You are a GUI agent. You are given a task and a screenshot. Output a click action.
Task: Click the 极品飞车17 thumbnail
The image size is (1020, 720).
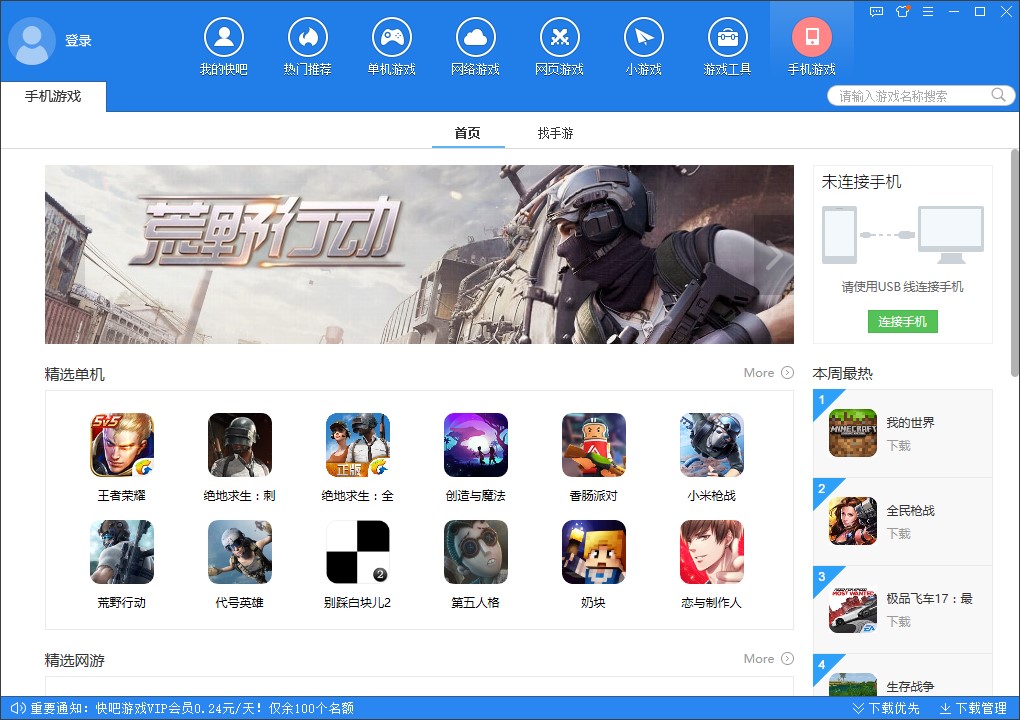click(853, 609)
